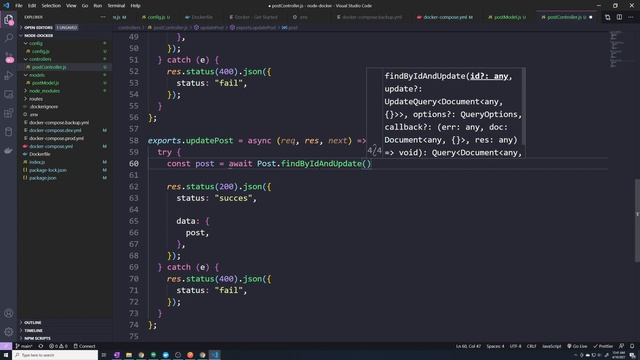The width and height of the screenshot is (640, 360).
Task: Click the Spaces: 4 indentation setting
Action: click(495, 346)
